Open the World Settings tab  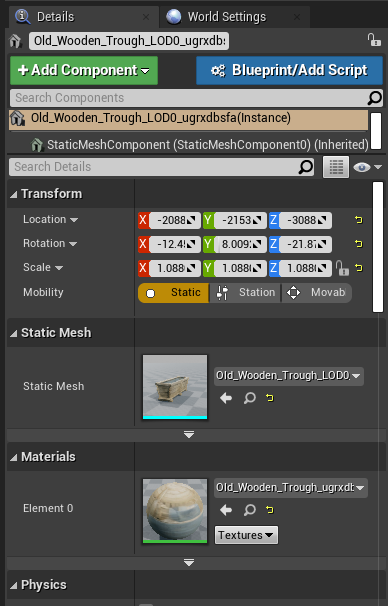(234, 17)
